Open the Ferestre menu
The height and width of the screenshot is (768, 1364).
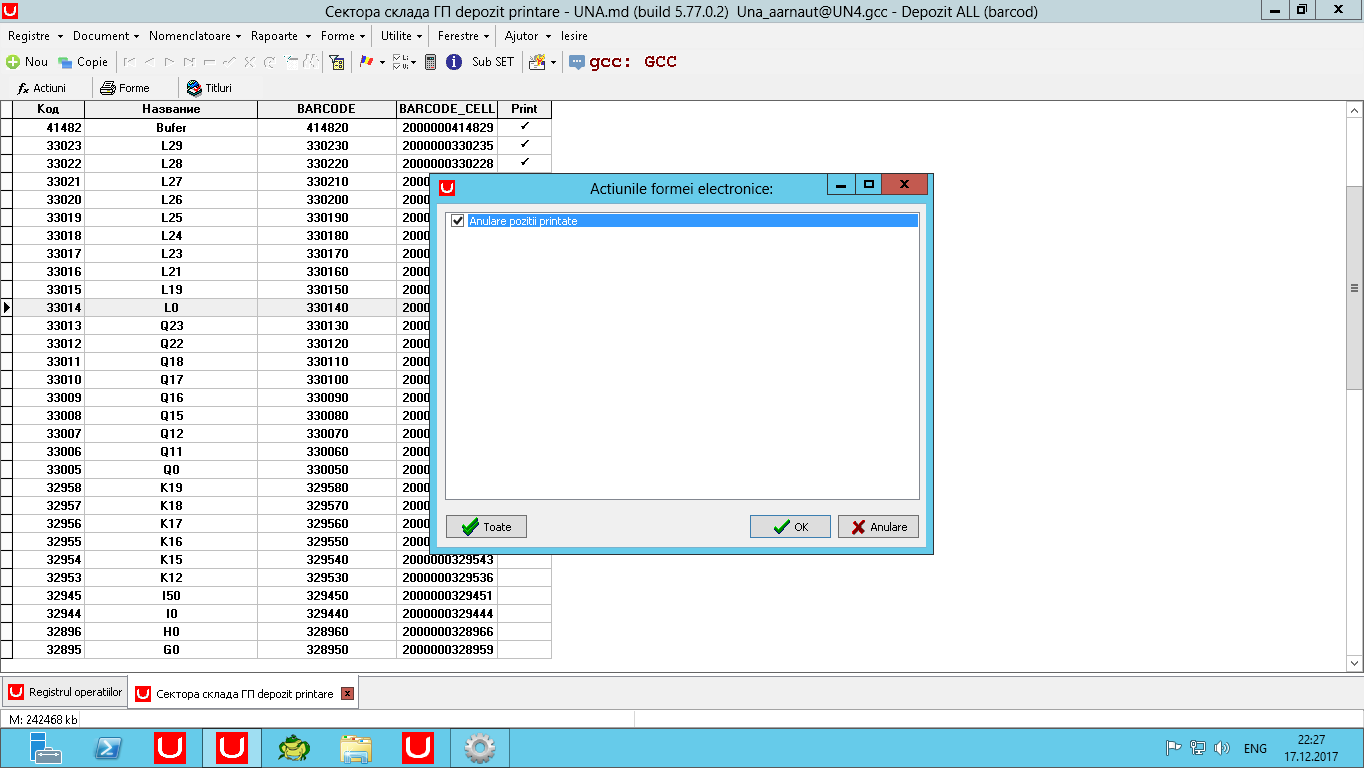(x=463, y=36)
